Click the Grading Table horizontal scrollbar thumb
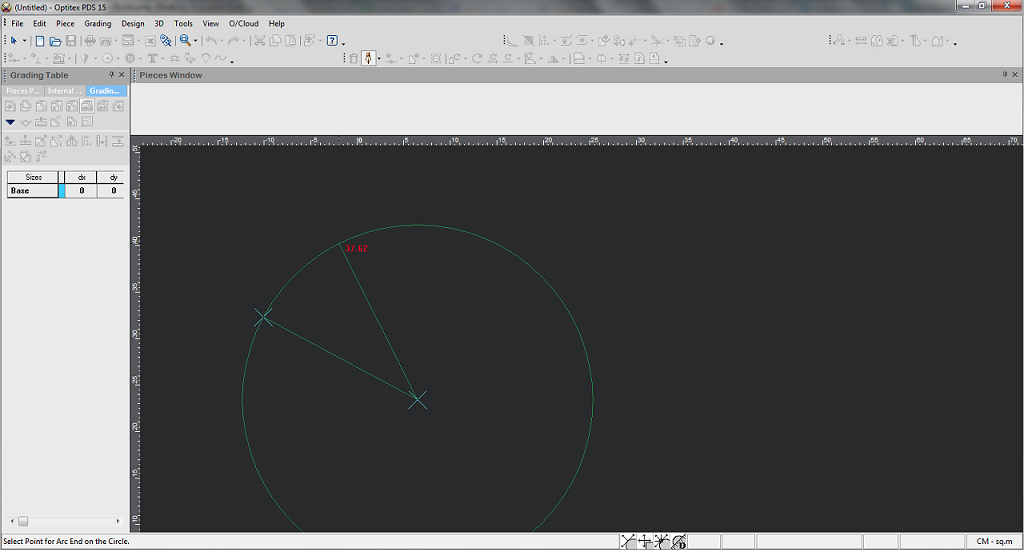Screen dimensions: 1024x550 click(23, 521)
